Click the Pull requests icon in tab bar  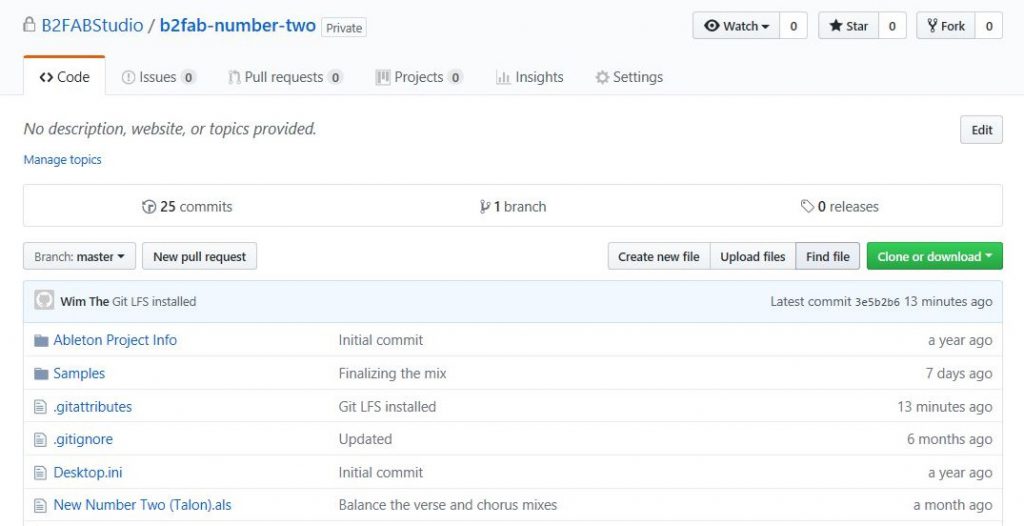[x=234, y=77]
